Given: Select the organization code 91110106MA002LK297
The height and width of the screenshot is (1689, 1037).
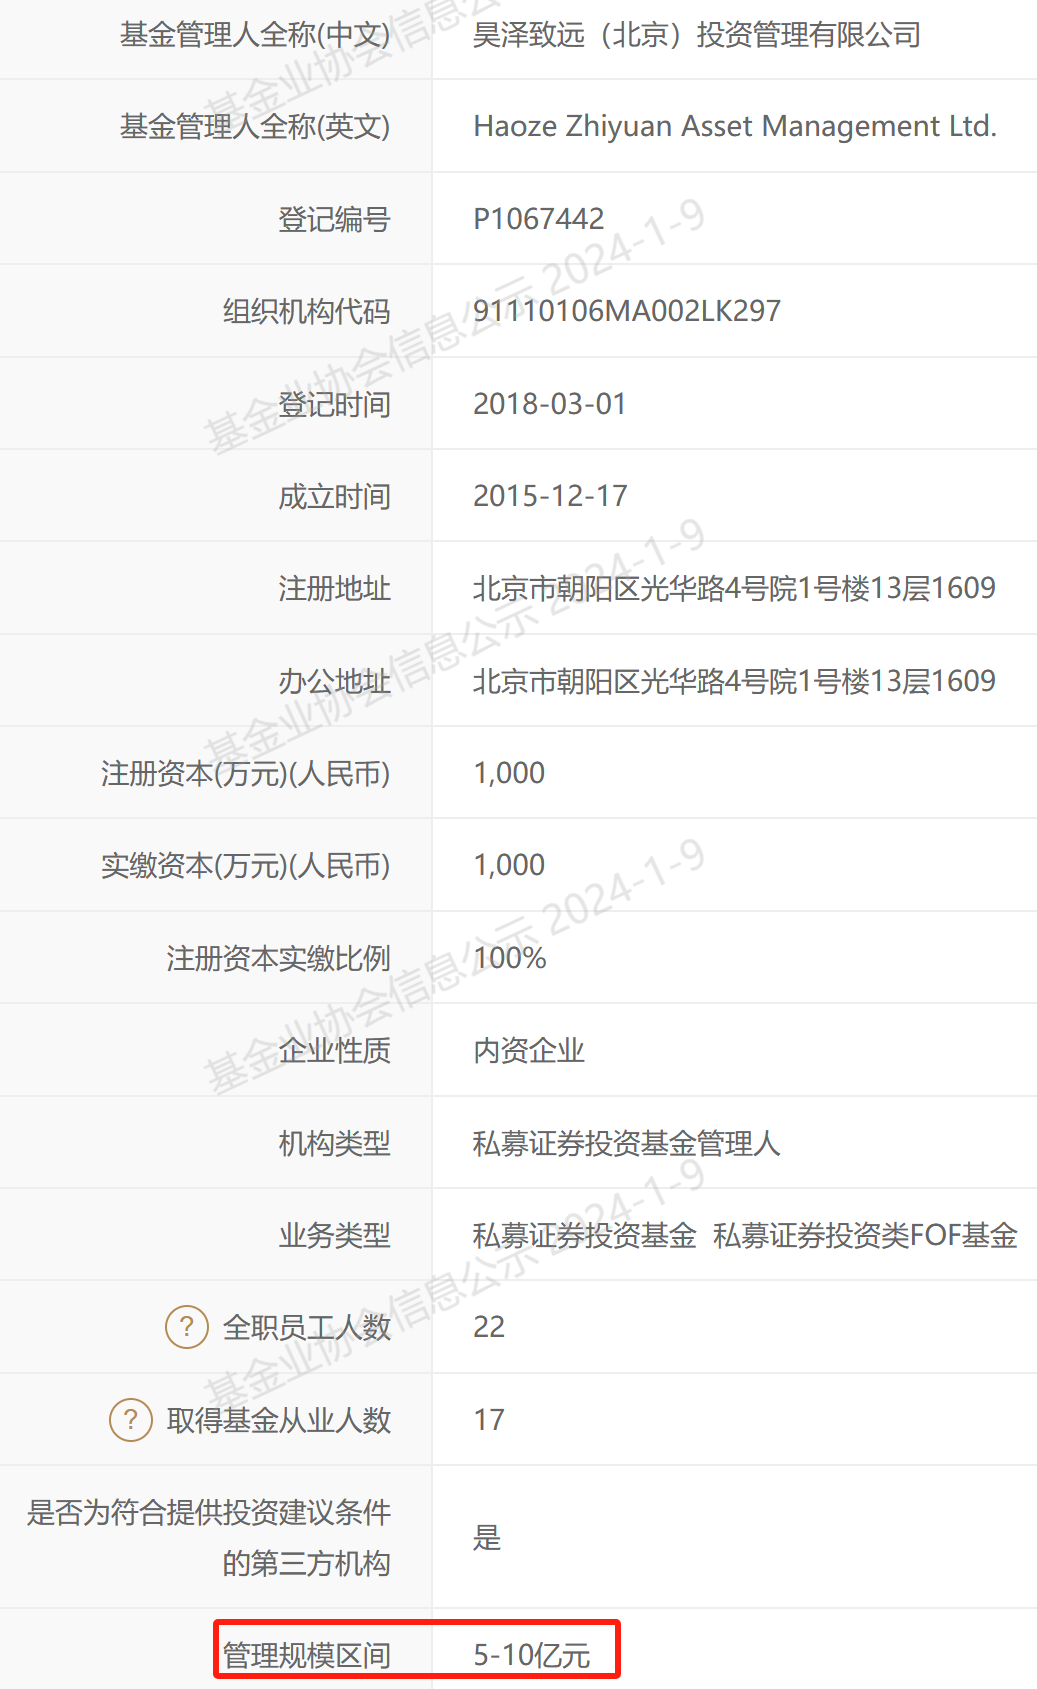Looking at the screenshot, I should (x=627, y=311).
